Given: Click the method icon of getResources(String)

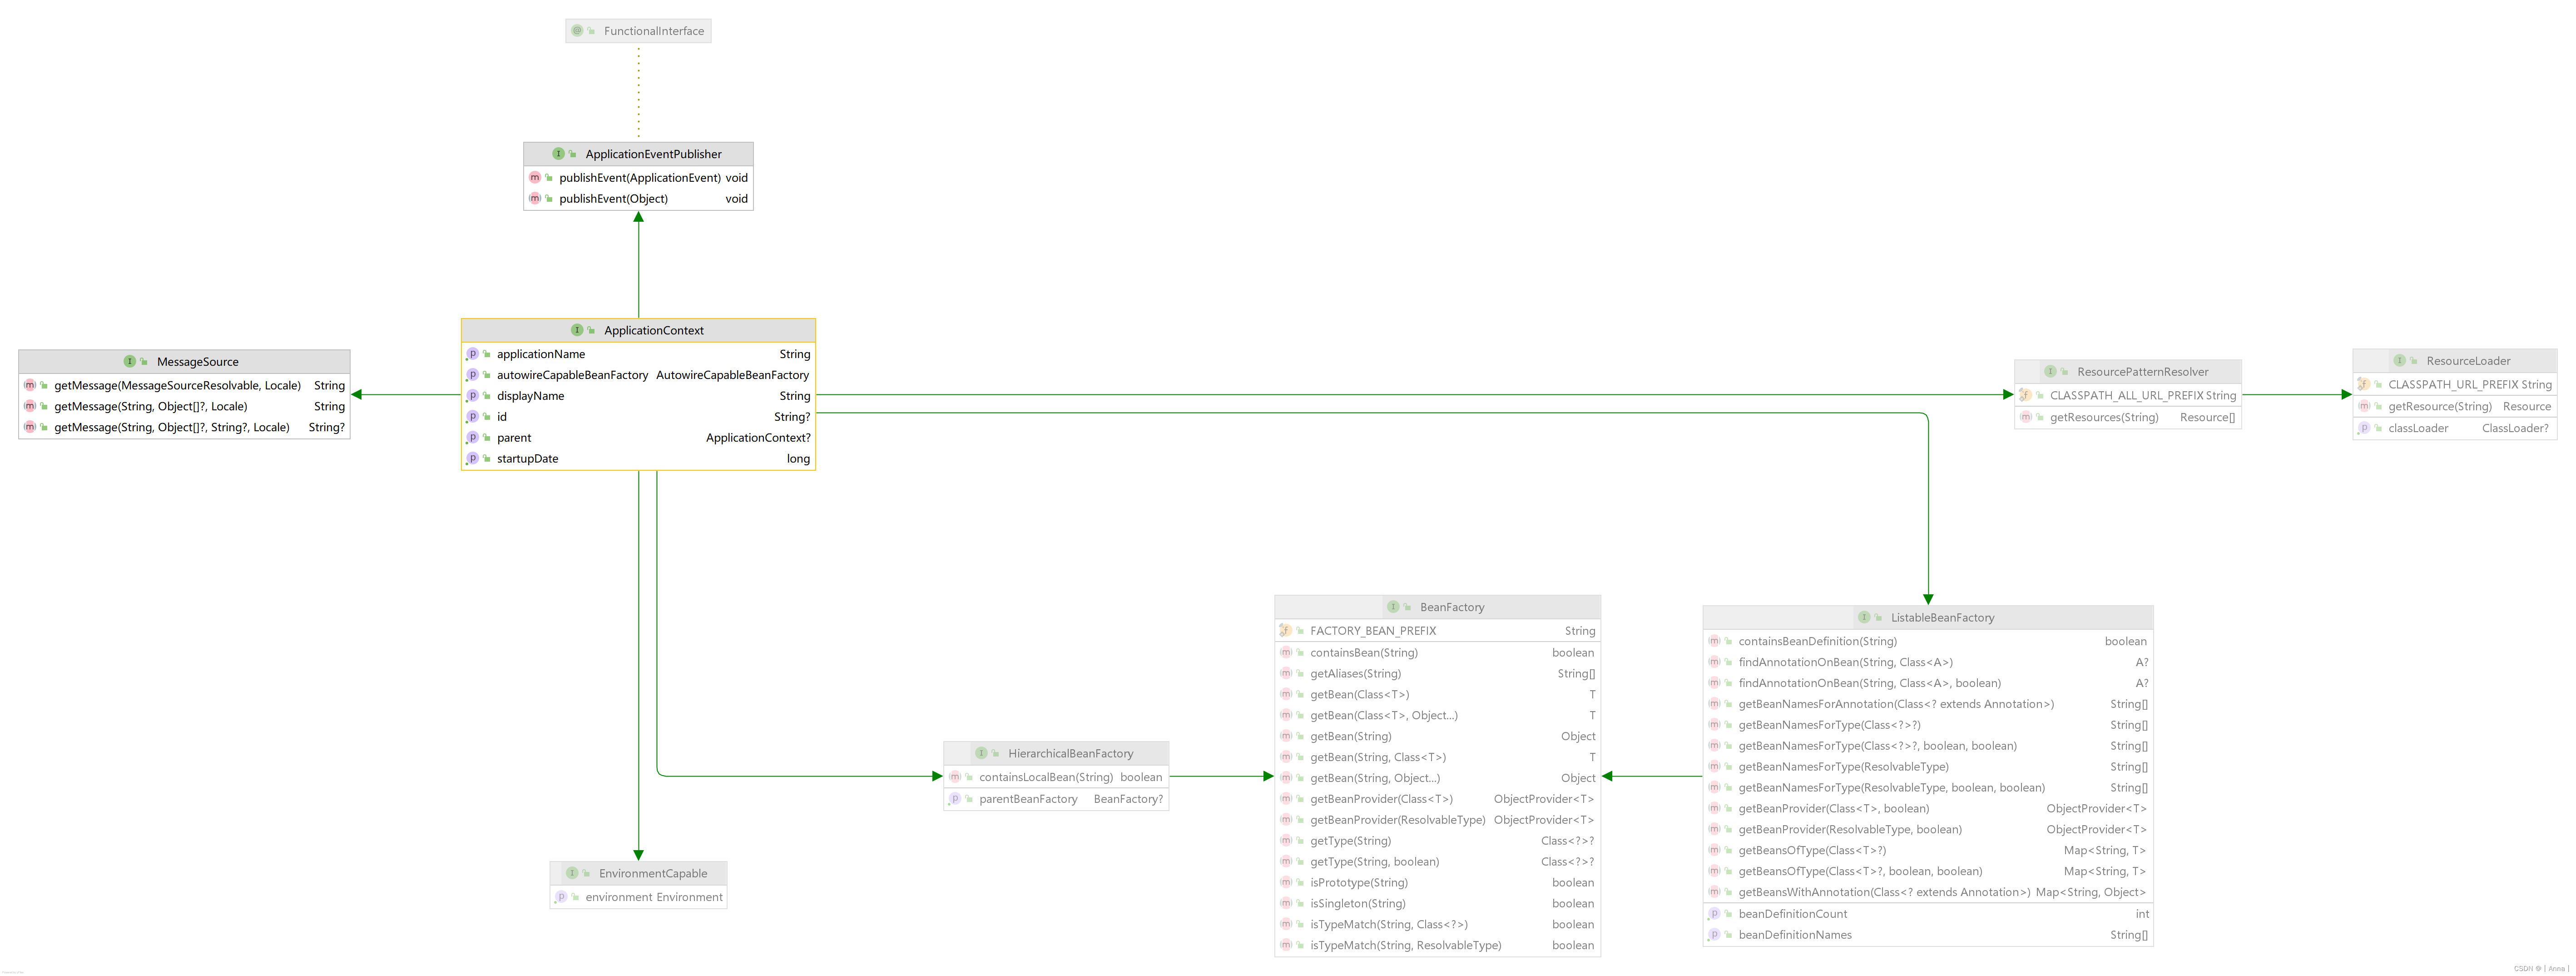Looking at the screenshot, I should [x=2026, y=417].
